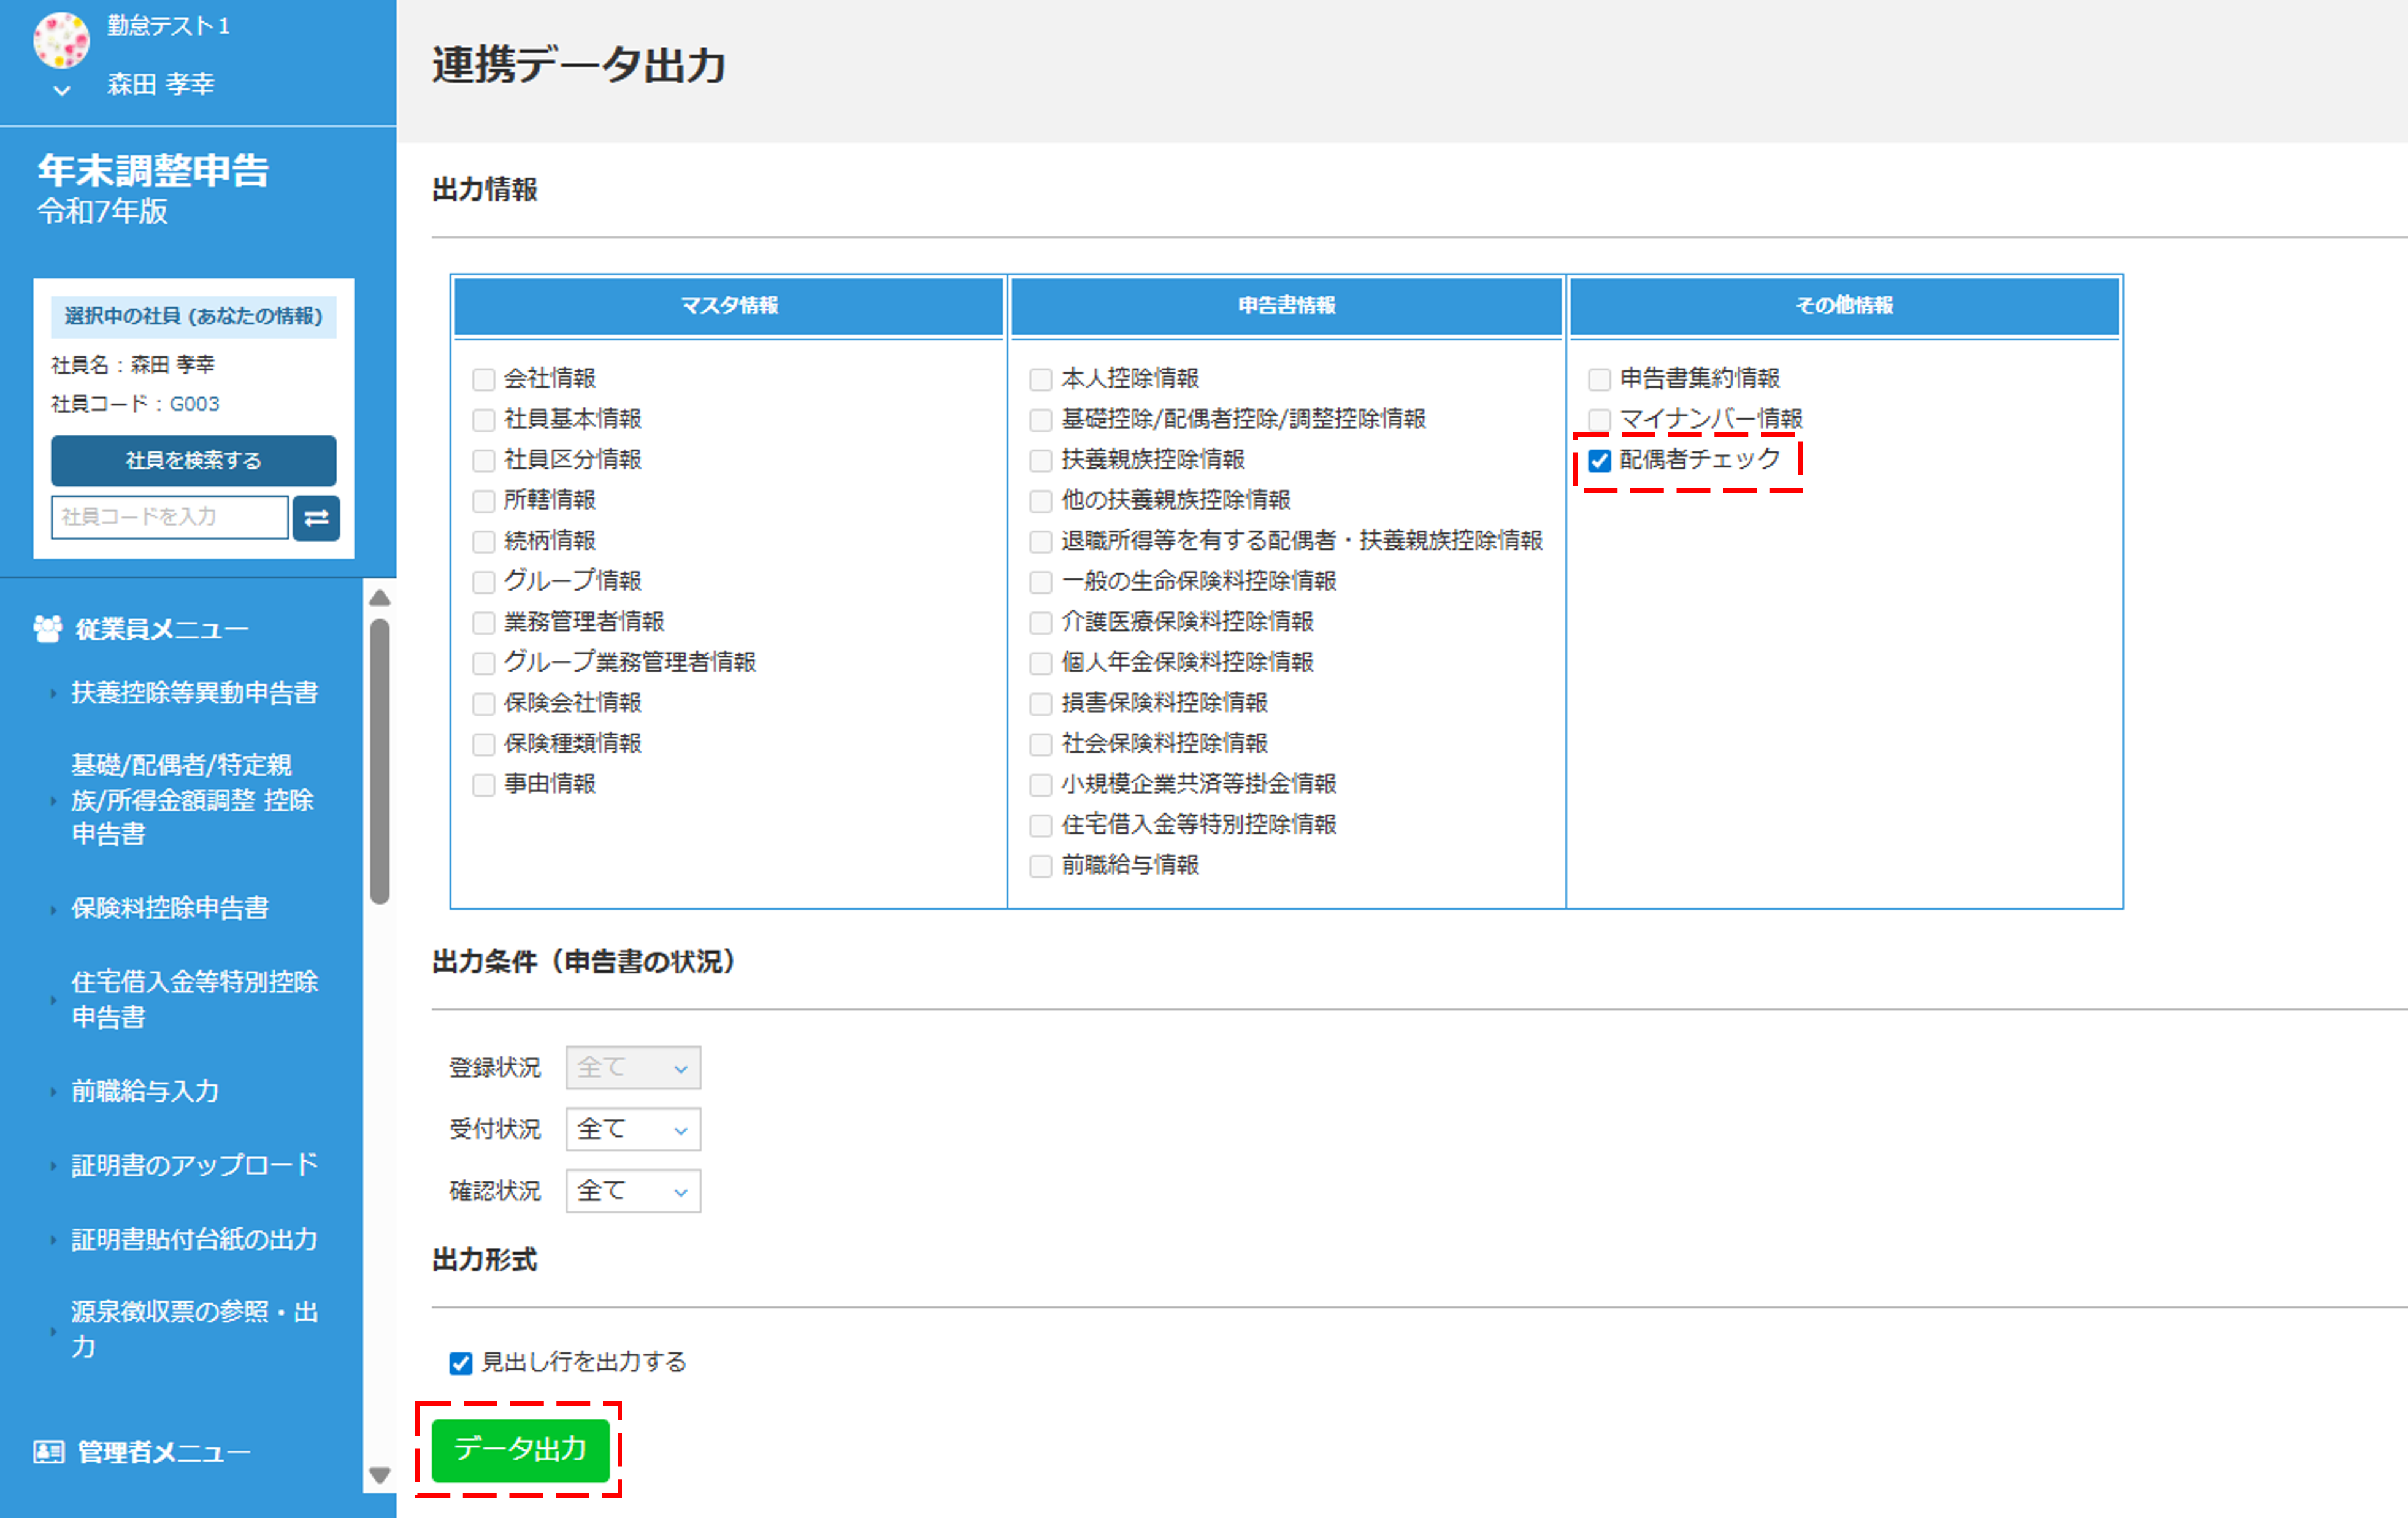The width and height of the screenshot is (2408, 1518).
Task: Click the user avatar profile picture
Action: tap(61, 40)
